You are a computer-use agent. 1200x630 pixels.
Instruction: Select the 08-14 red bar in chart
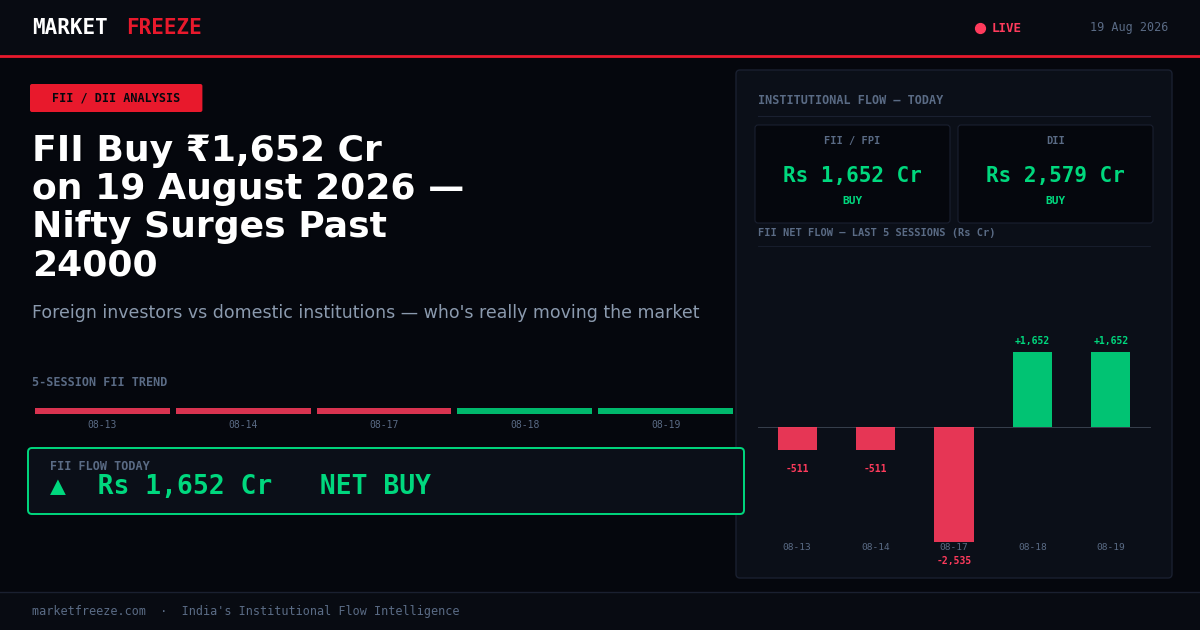pyautogui.click(x=875, y=438)
